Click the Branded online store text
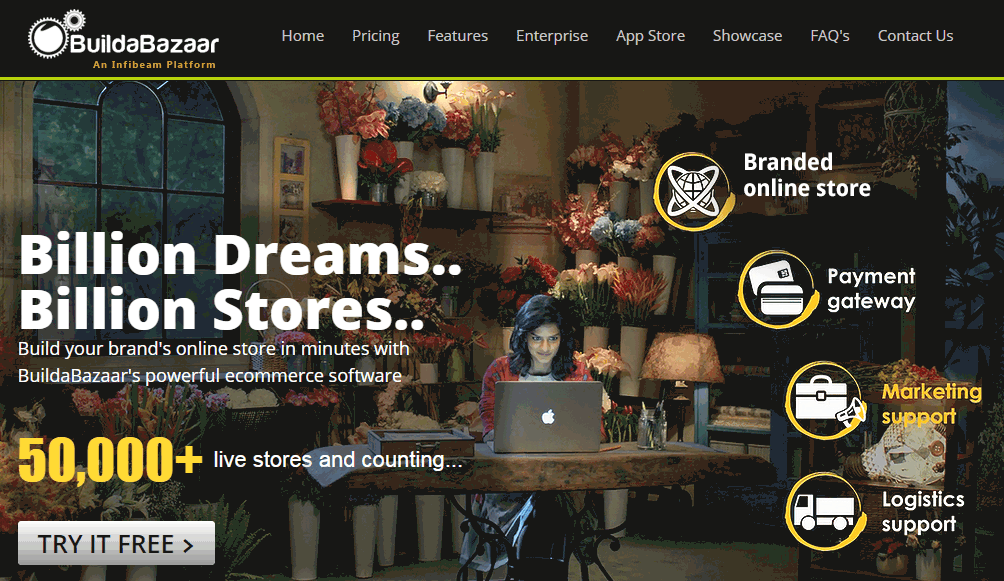1004x581 pixels. click(807, 175)
